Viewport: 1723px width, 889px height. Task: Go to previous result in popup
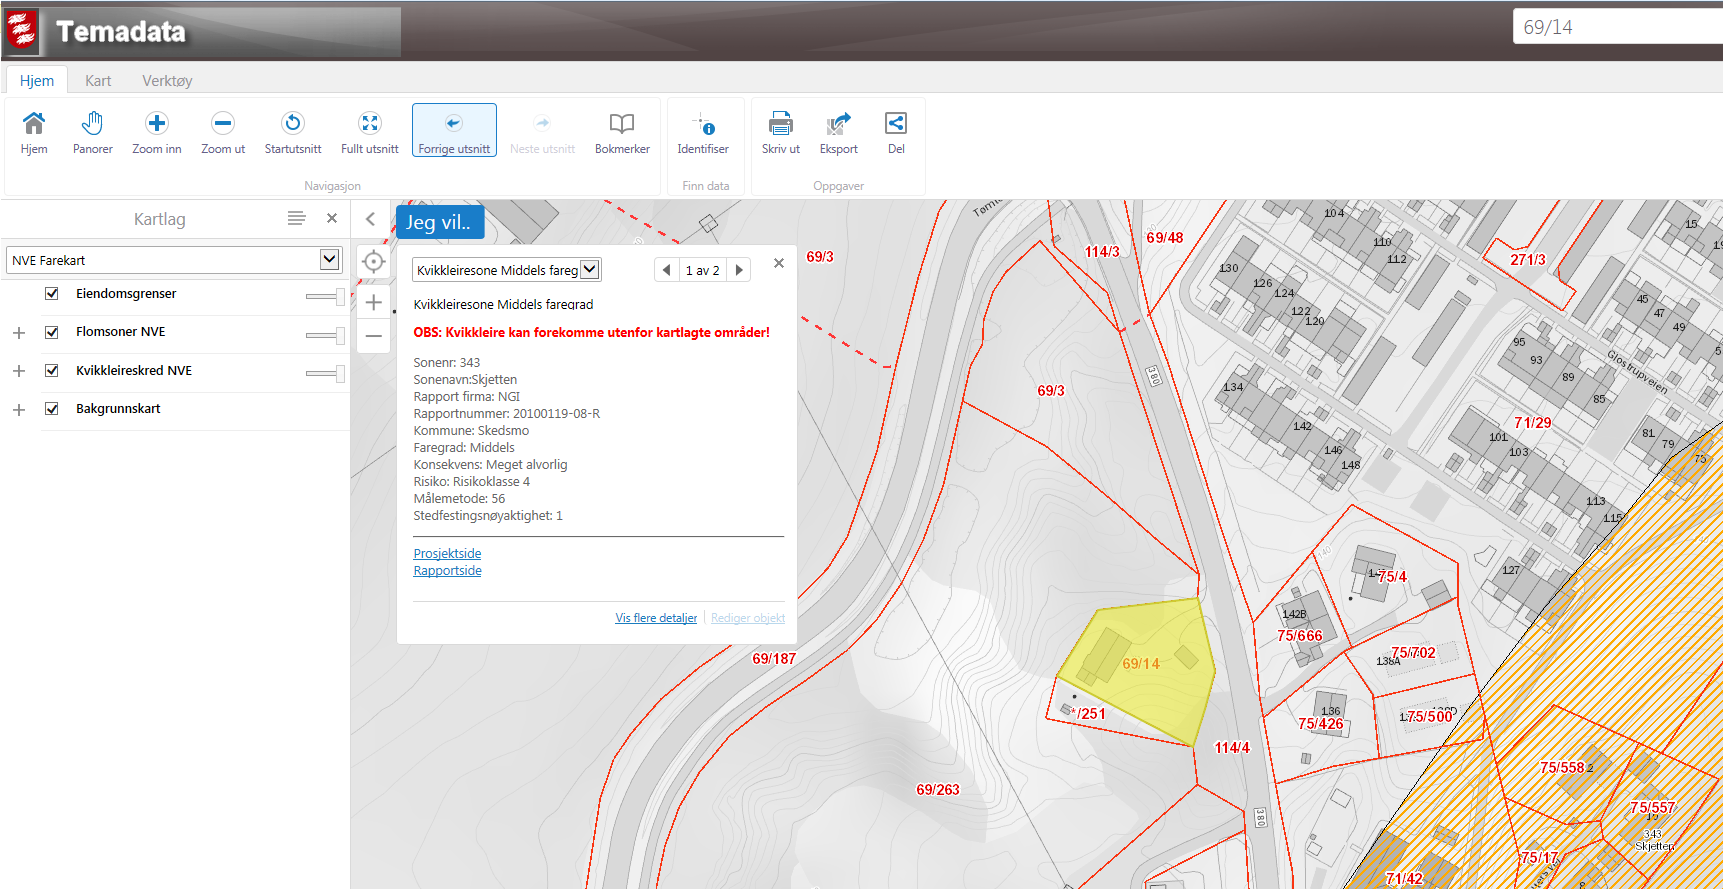click(667, 270)
